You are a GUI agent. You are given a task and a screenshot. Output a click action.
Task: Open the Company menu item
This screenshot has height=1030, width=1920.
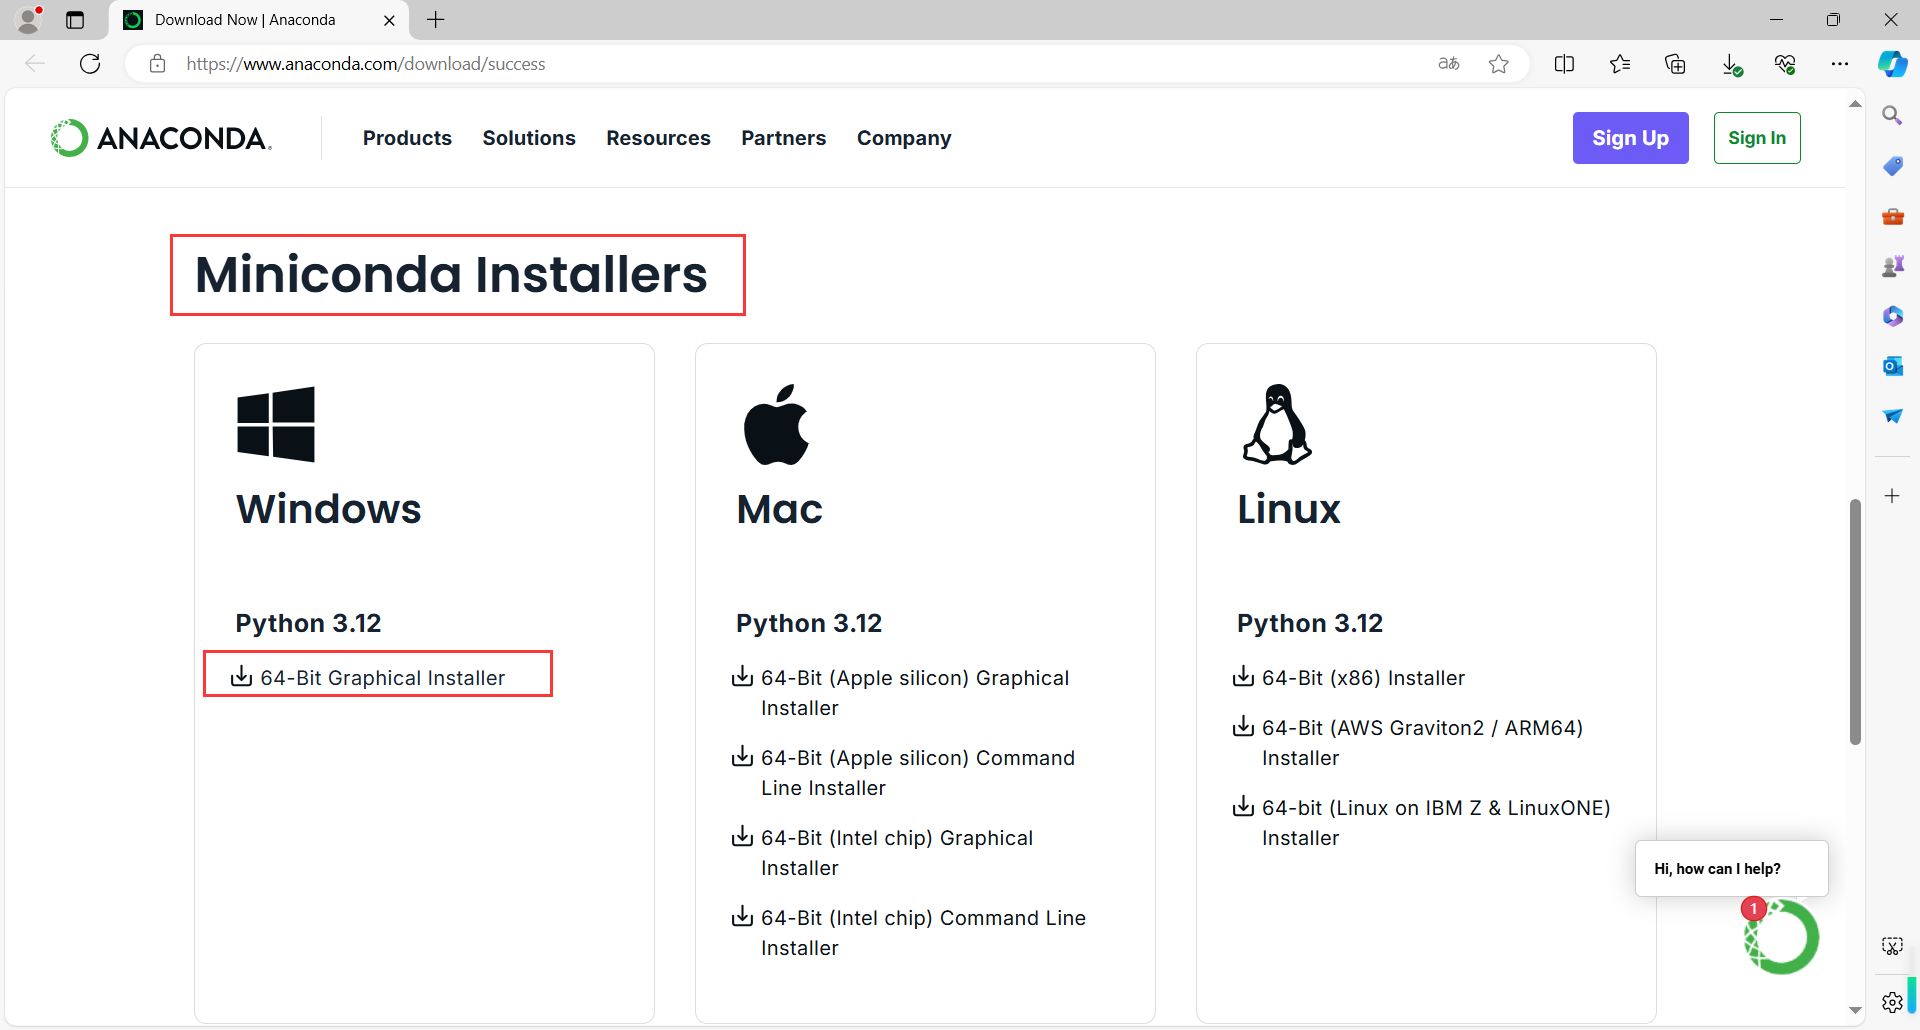tap(904, 138)
